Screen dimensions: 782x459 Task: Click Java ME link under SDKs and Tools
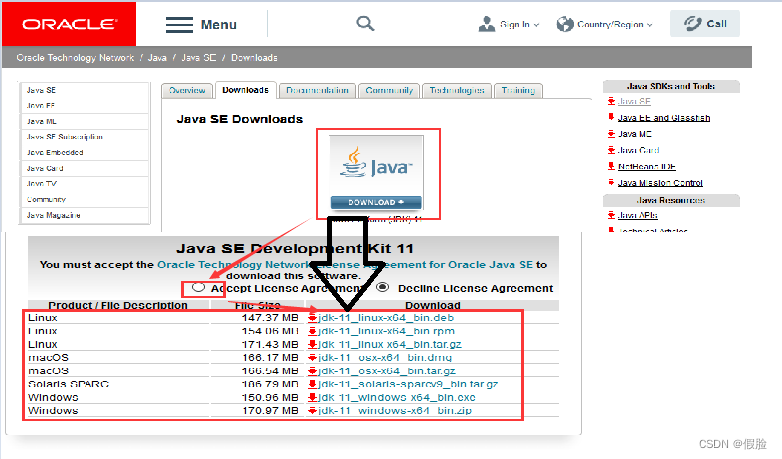coord(634,134)
